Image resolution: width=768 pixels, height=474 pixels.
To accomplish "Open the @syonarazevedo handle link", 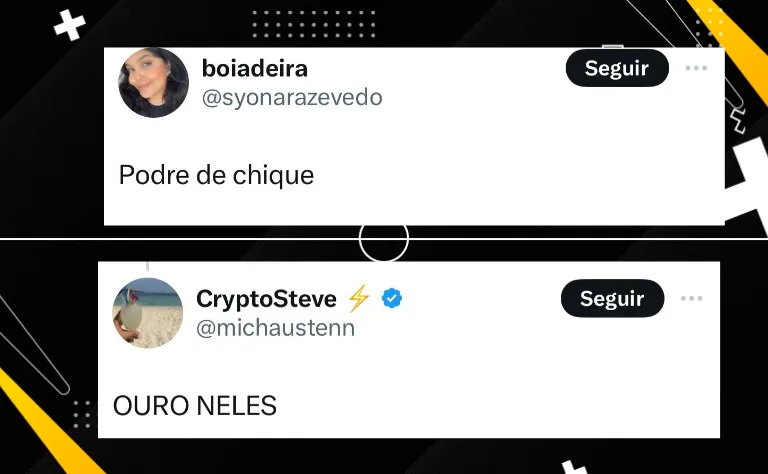I will (292, 97).
